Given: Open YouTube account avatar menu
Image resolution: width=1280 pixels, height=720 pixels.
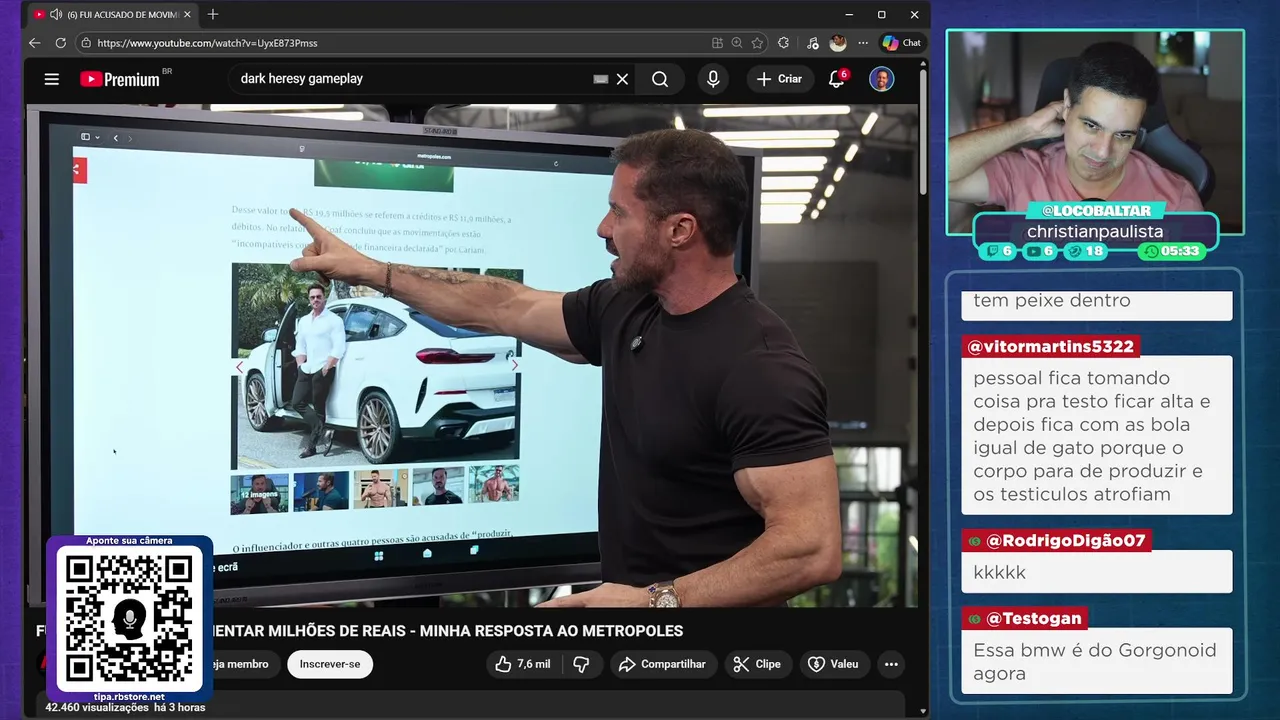Looking at the screenshot, I should coord(881,79).
